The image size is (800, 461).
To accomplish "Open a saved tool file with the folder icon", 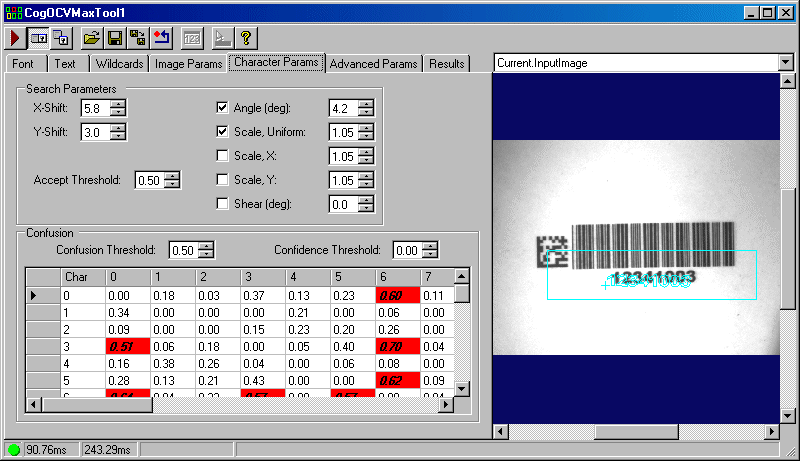I will click(91, 38).
